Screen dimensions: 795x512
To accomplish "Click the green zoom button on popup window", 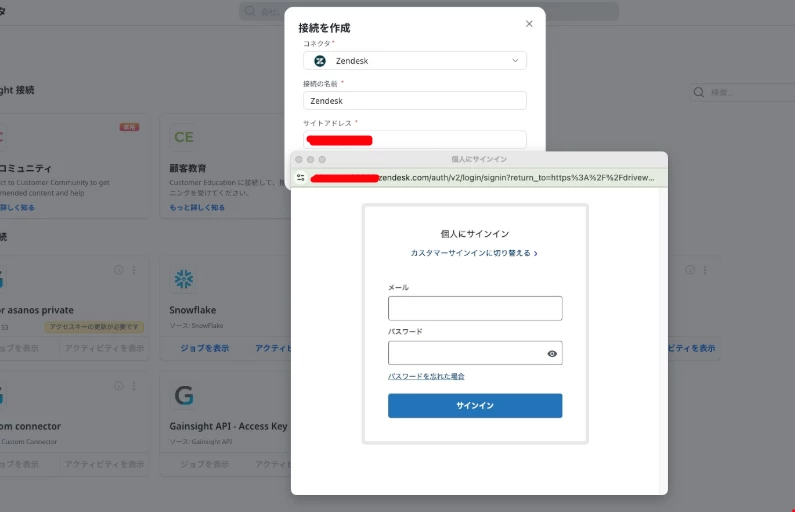I will pos(322,159).
